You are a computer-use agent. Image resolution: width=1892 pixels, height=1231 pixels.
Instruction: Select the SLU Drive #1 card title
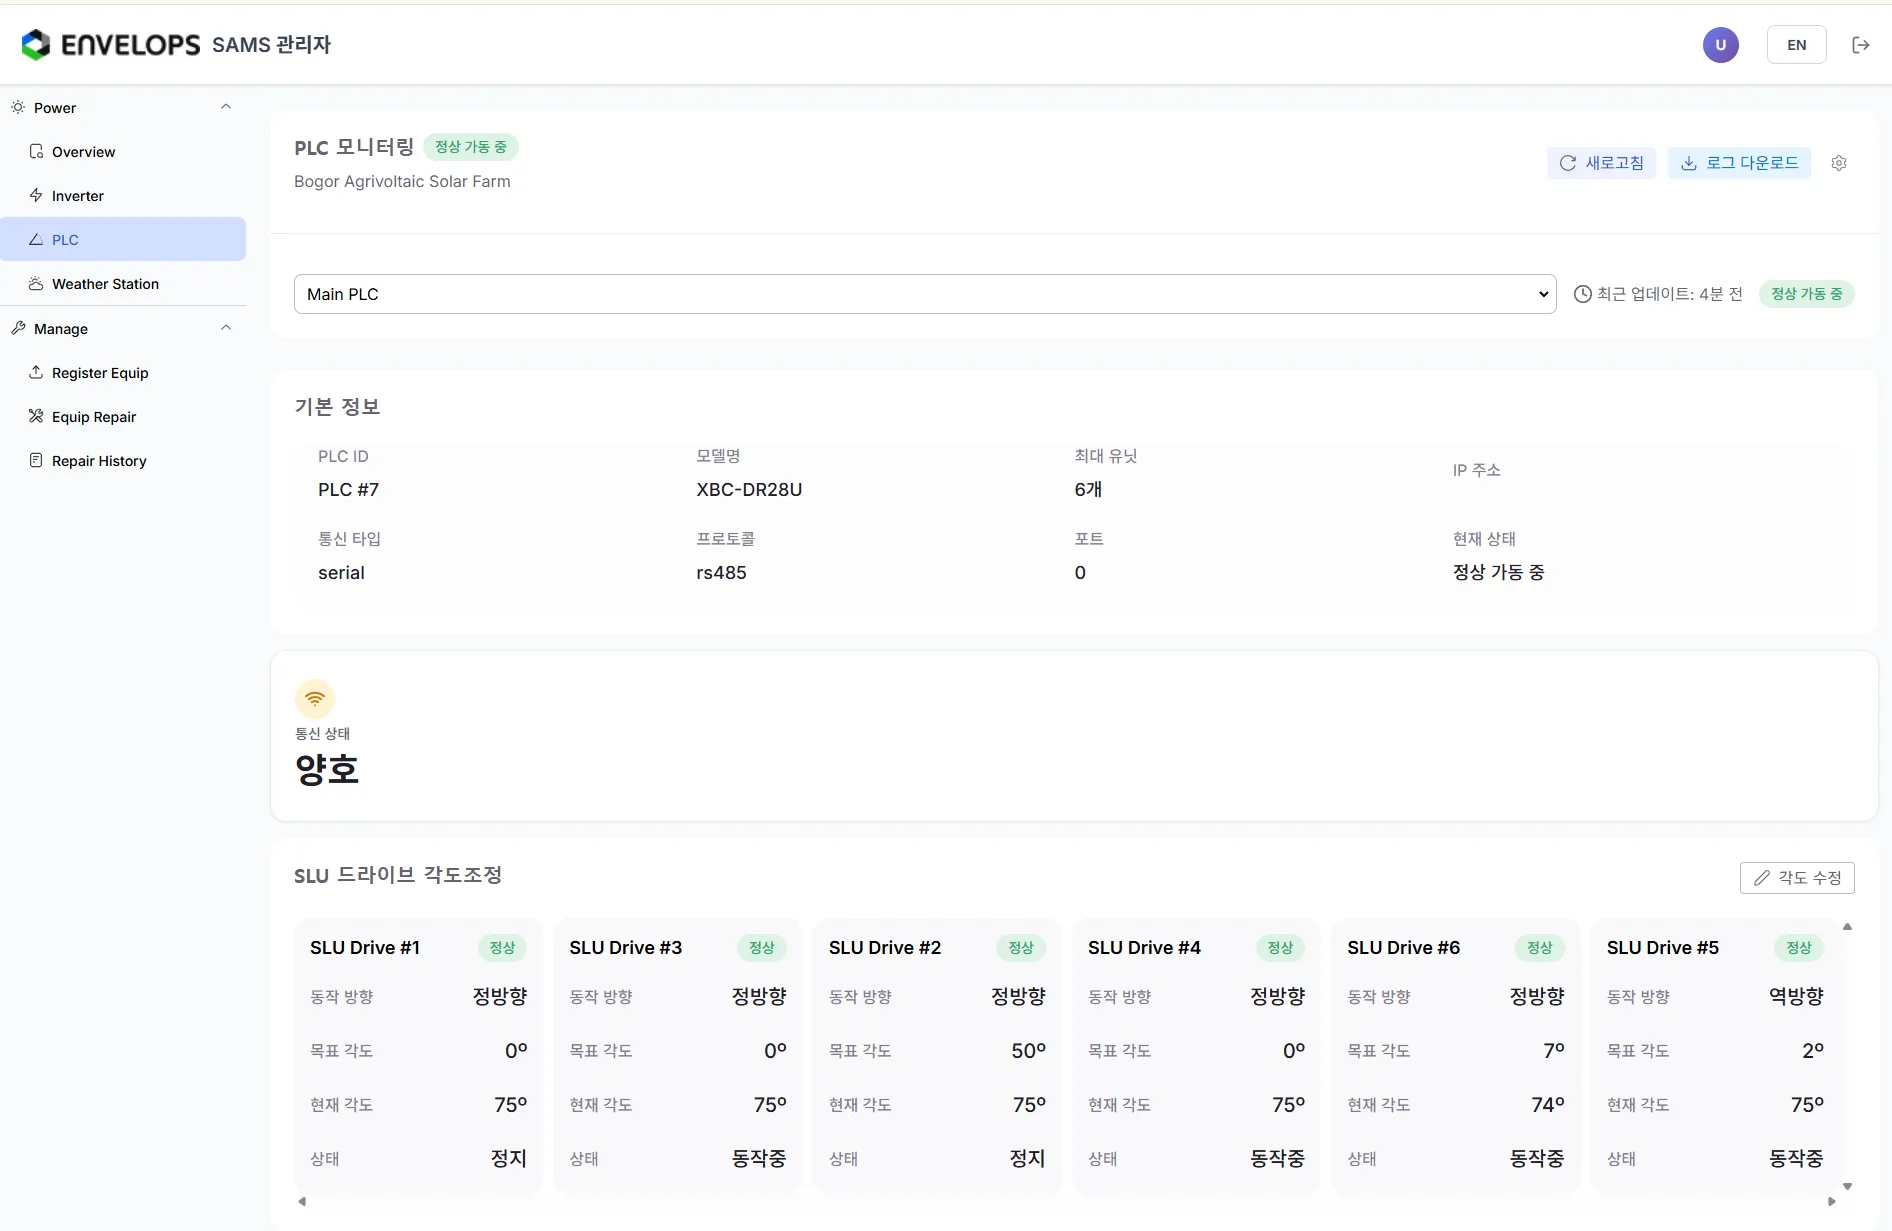[365, 948]
